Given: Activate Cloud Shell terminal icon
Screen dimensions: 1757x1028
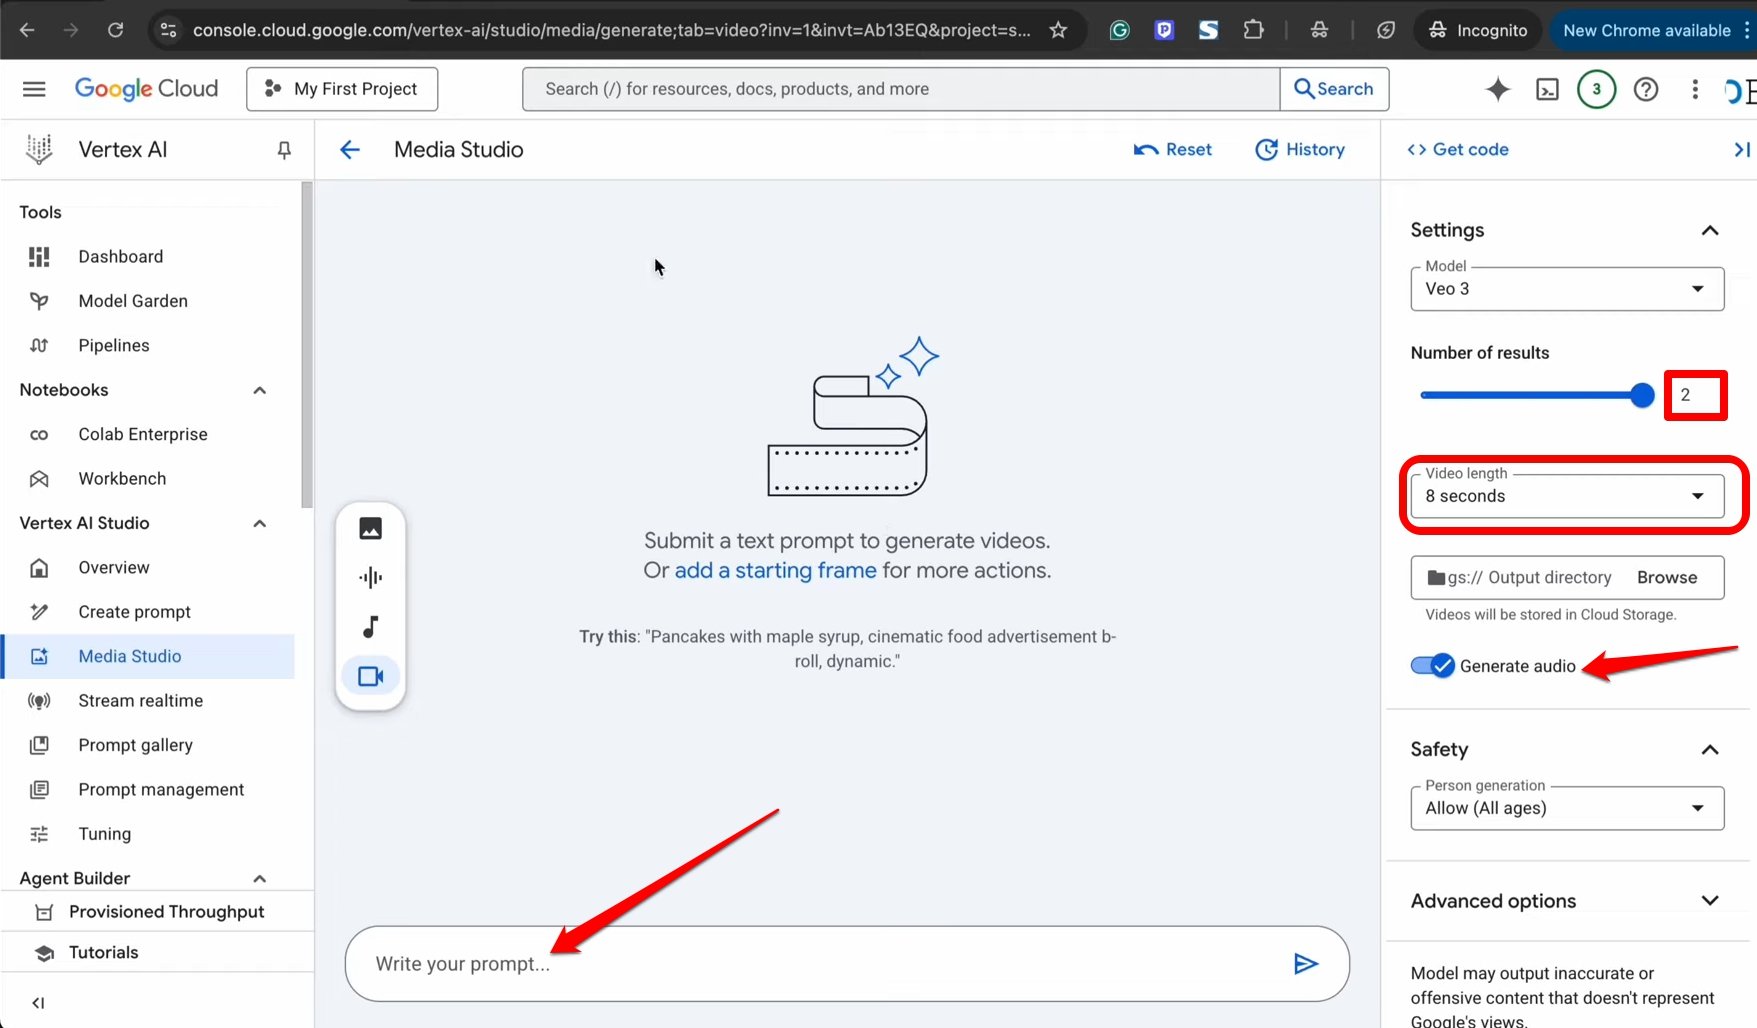Looking at the screenshot, I should click(1547, 89).
